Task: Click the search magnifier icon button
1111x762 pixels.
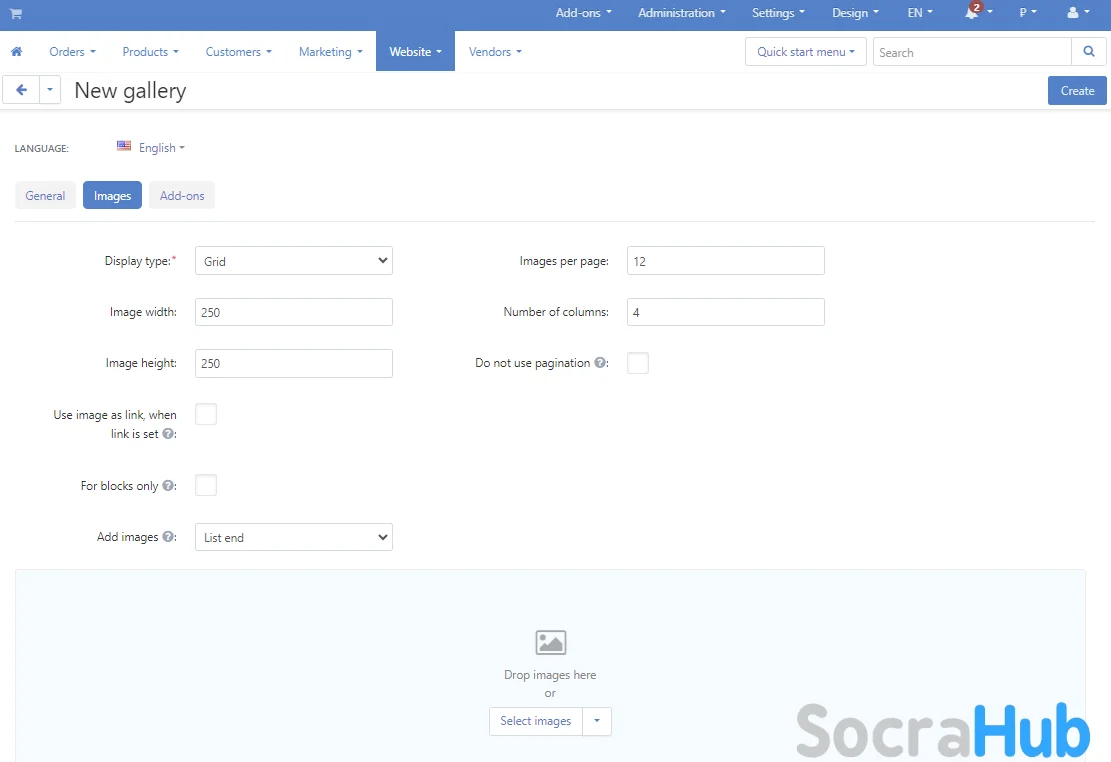Action: (1088, 52)
